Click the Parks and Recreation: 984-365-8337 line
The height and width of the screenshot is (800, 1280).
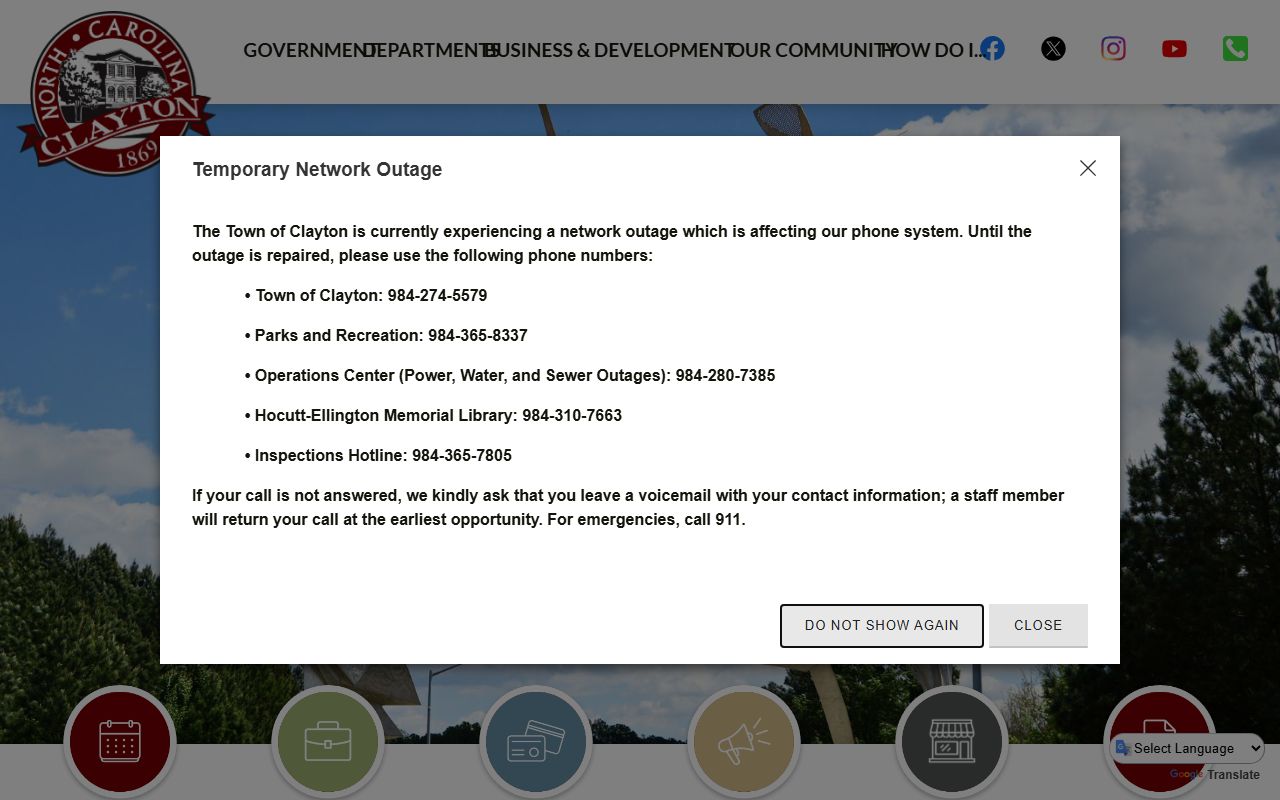(386, 335)
